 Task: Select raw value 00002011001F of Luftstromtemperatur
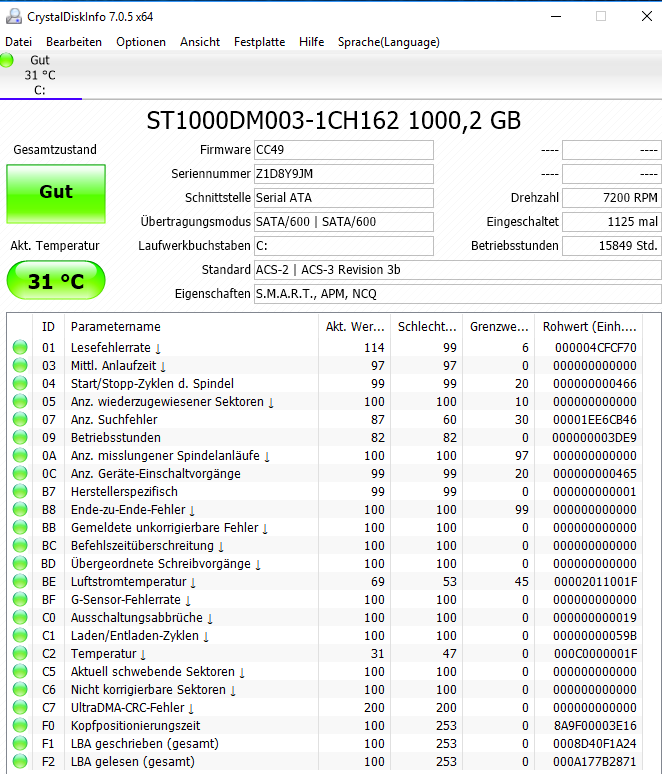pos(595,581)
